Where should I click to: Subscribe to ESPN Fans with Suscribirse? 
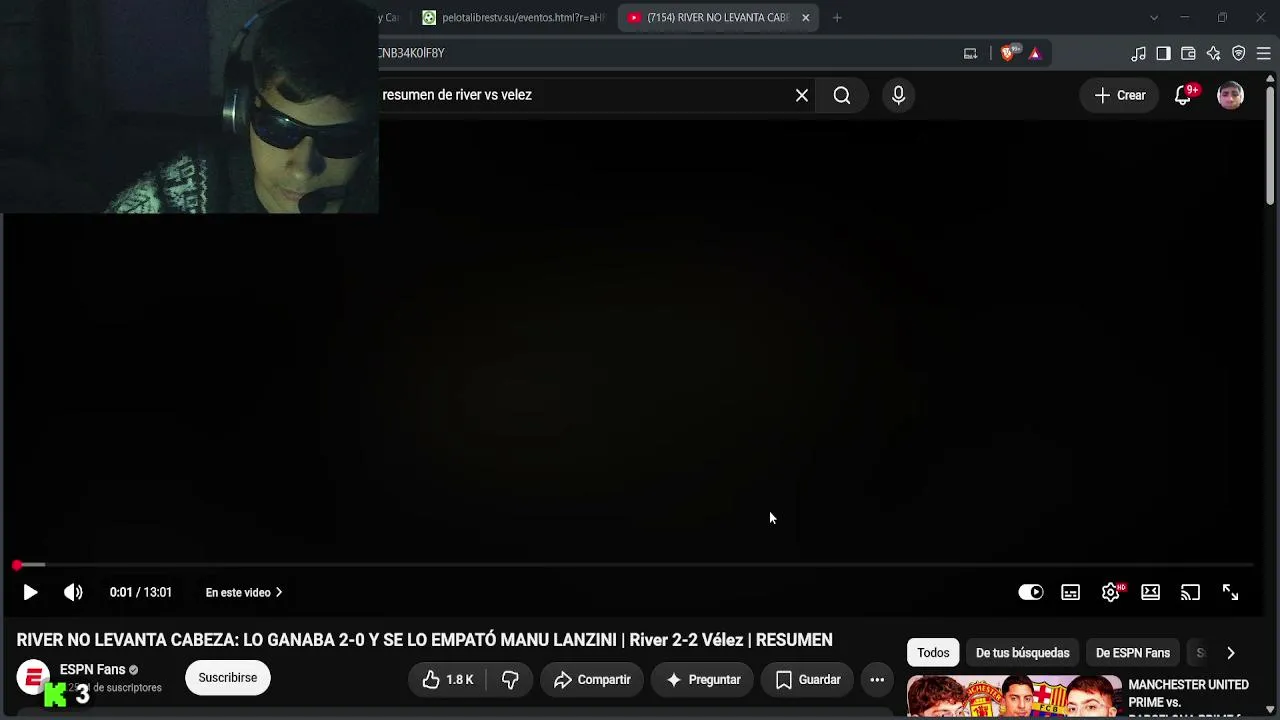[228, 678]
